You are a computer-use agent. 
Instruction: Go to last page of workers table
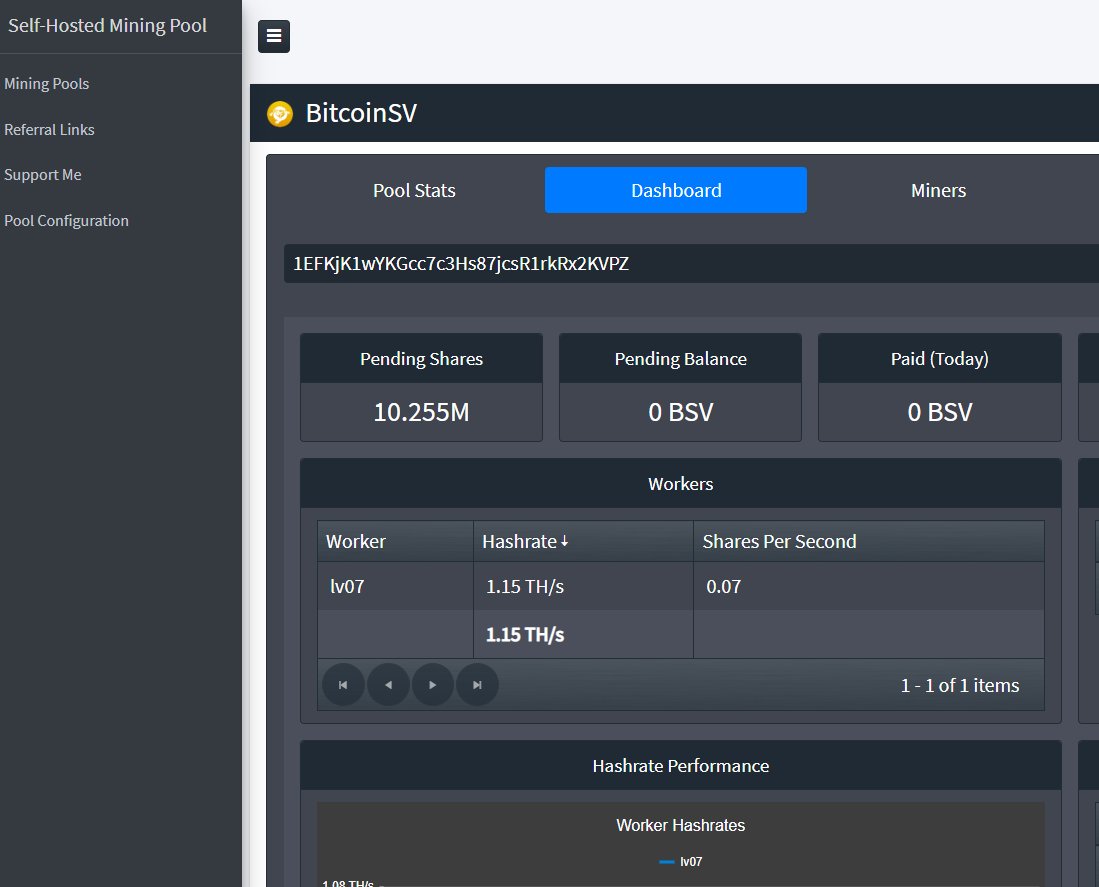477,685
